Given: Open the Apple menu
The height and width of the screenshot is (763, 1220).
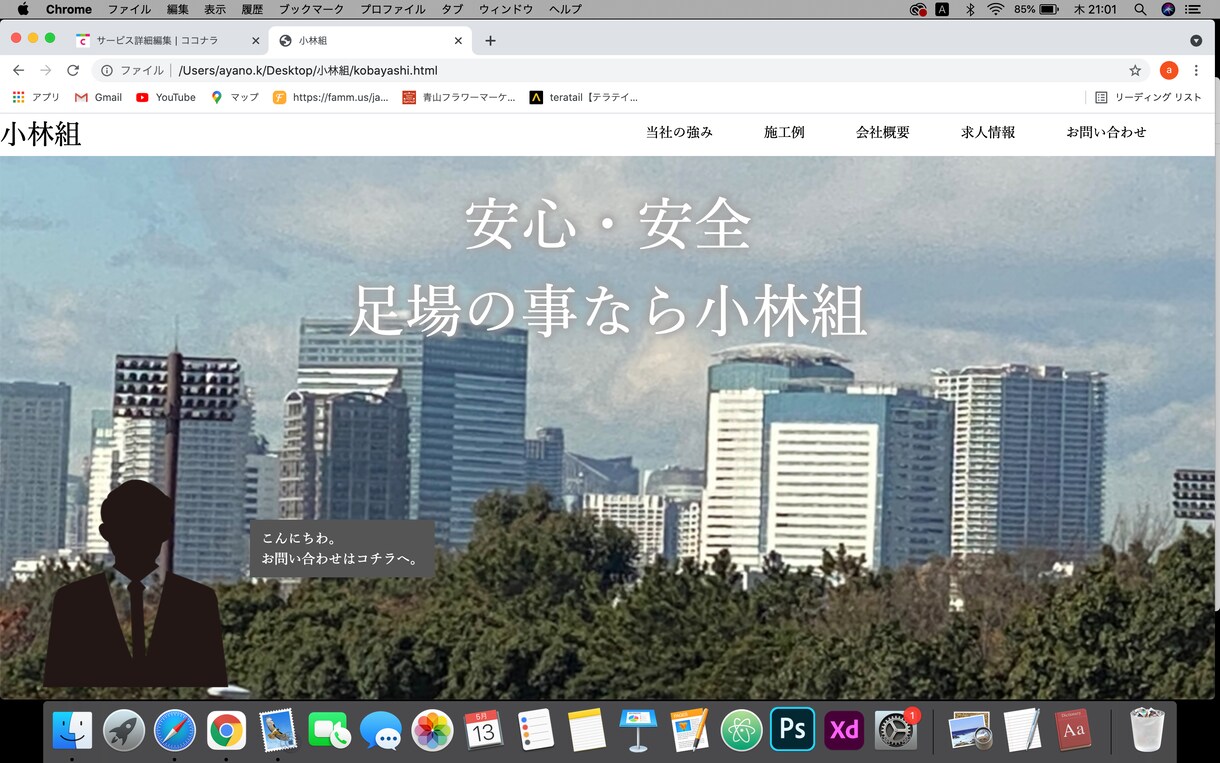Looking at the screenshot, I should click(x=23, y=9).
